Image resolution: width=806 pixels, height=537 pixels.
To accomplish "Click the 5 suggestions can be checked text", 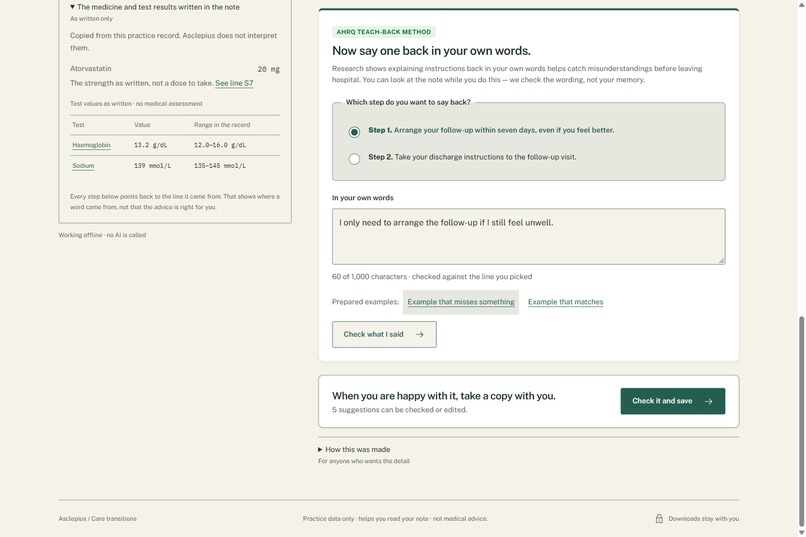I will pos(399,410).
